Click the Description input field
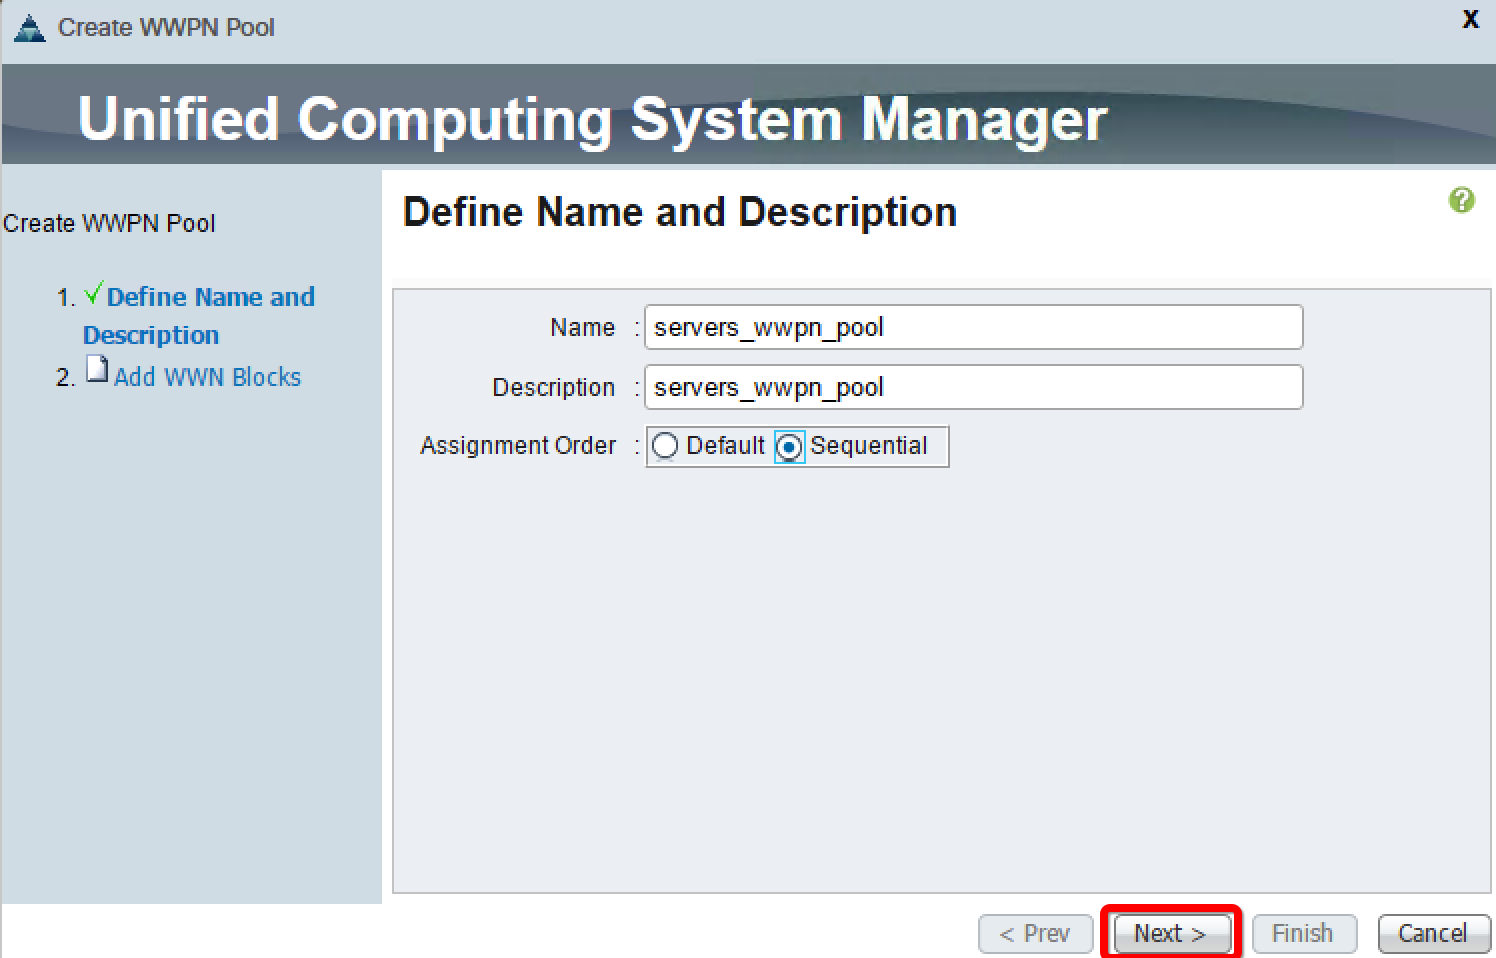Viewport: 1496px width, 958px height. [x=973, y=387]
